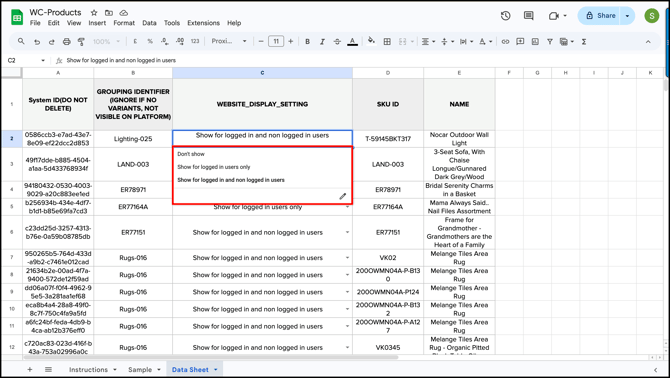Open the Data menu
The image size is (670, 378).
(x=149, y=23)
